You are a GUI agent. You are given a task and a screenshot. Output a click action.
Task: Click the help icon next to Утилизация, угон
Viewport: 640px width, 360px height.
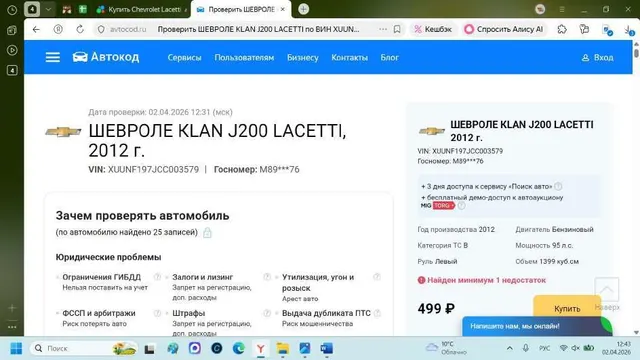(x=377, y=277)
